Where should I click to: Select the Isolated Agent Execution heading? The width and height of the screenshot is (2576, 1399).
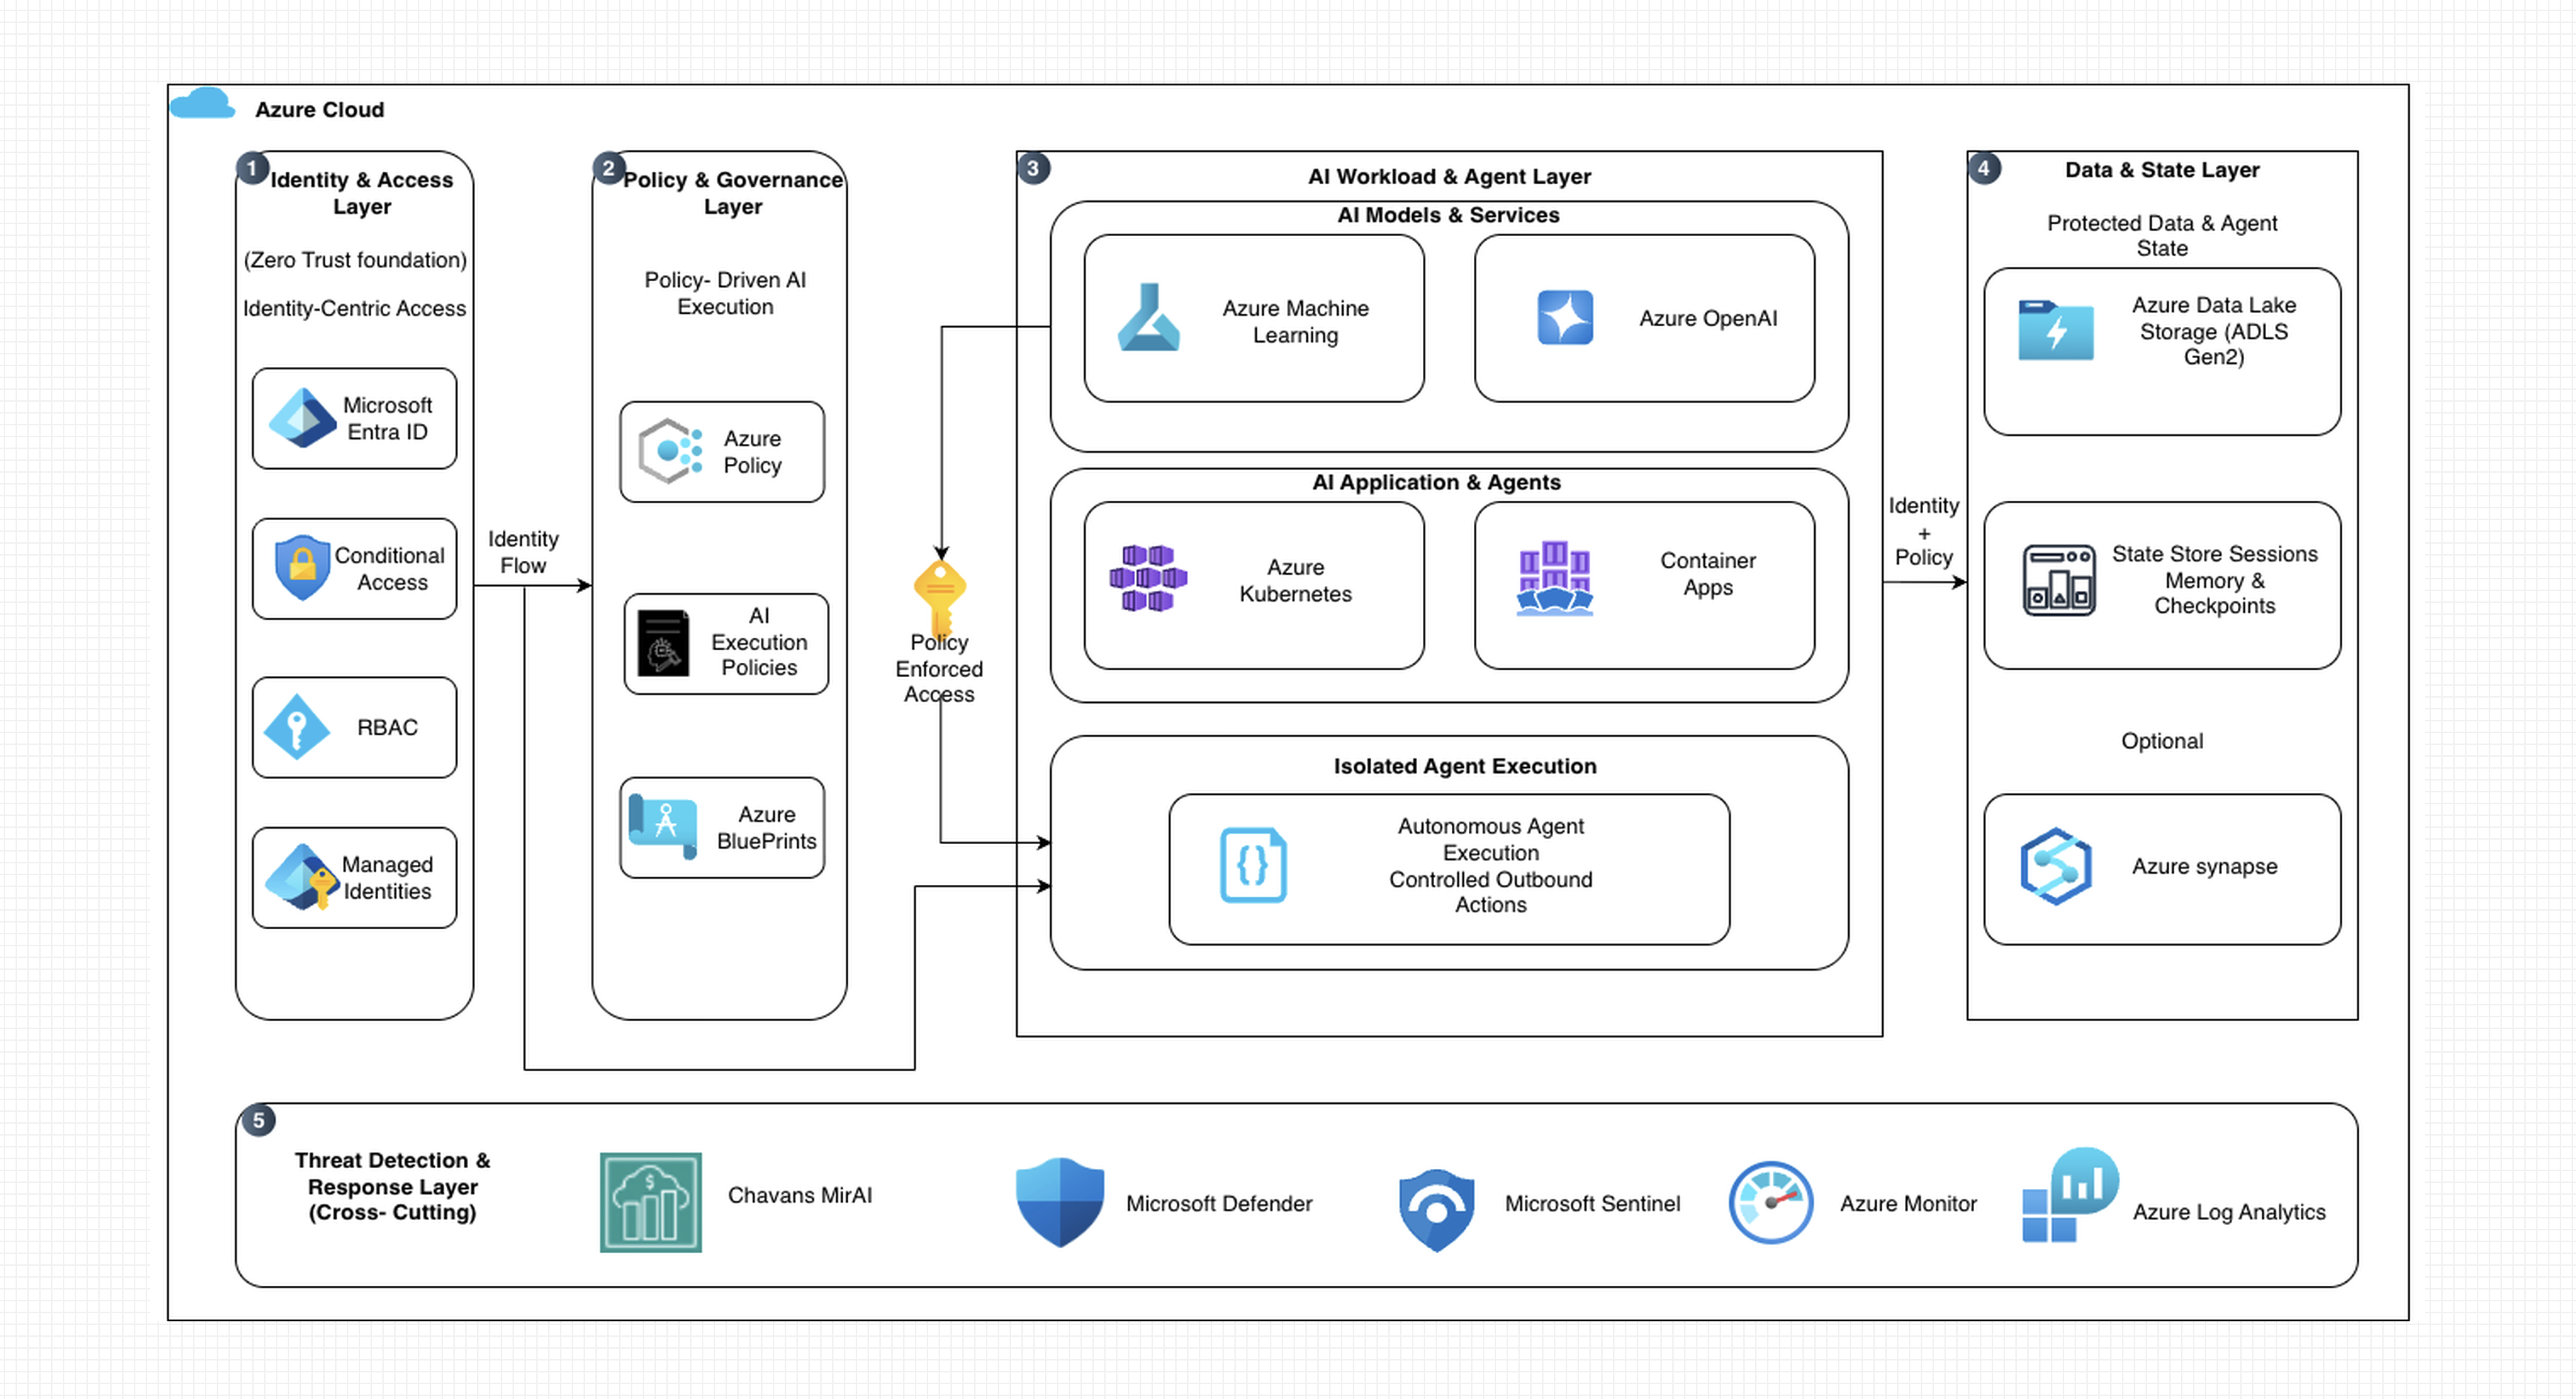tap(1465, 766)
